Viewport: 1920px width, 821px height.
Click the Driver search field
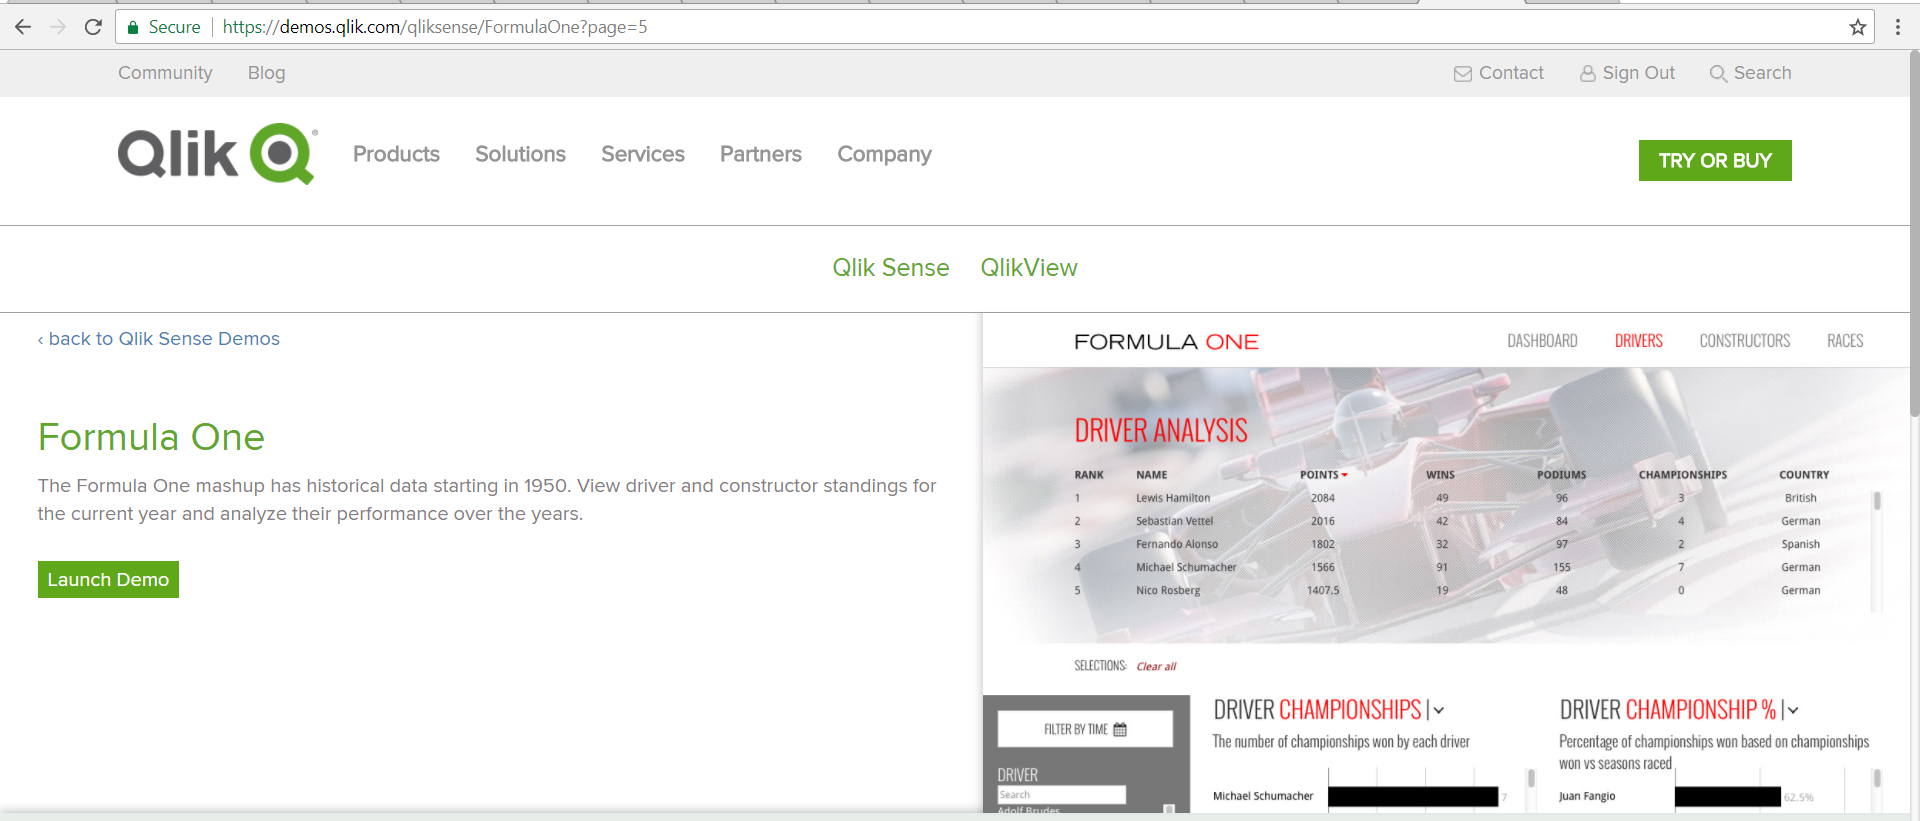(x=1062, y=795)
